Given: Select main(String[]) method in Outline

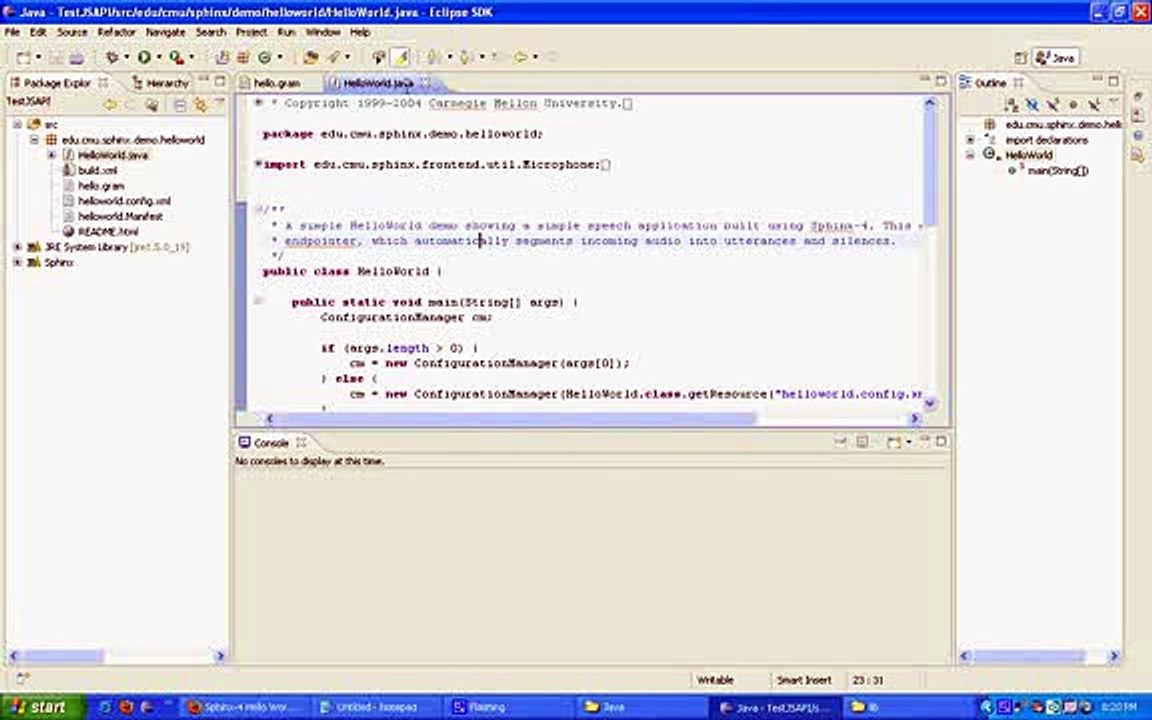Looking at the screenshot, I should point(1057,170).
